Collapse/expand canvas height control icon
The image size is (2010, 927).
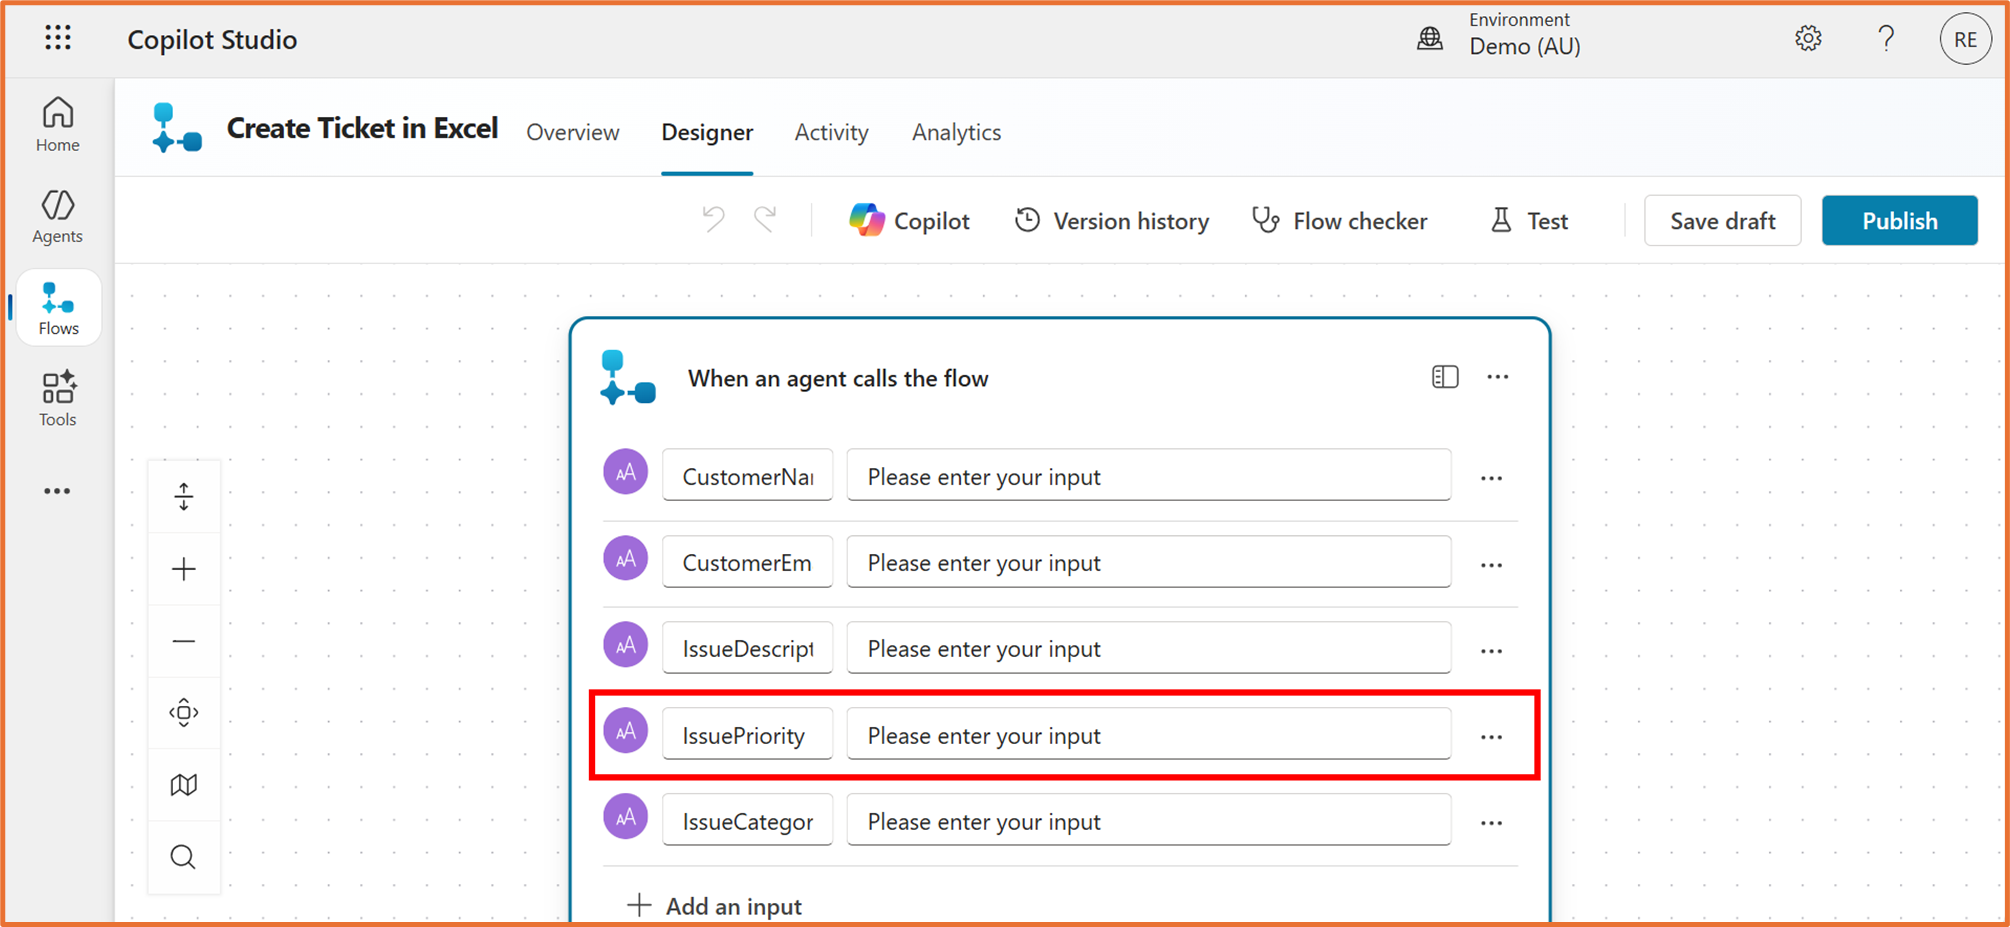point(184,496)
